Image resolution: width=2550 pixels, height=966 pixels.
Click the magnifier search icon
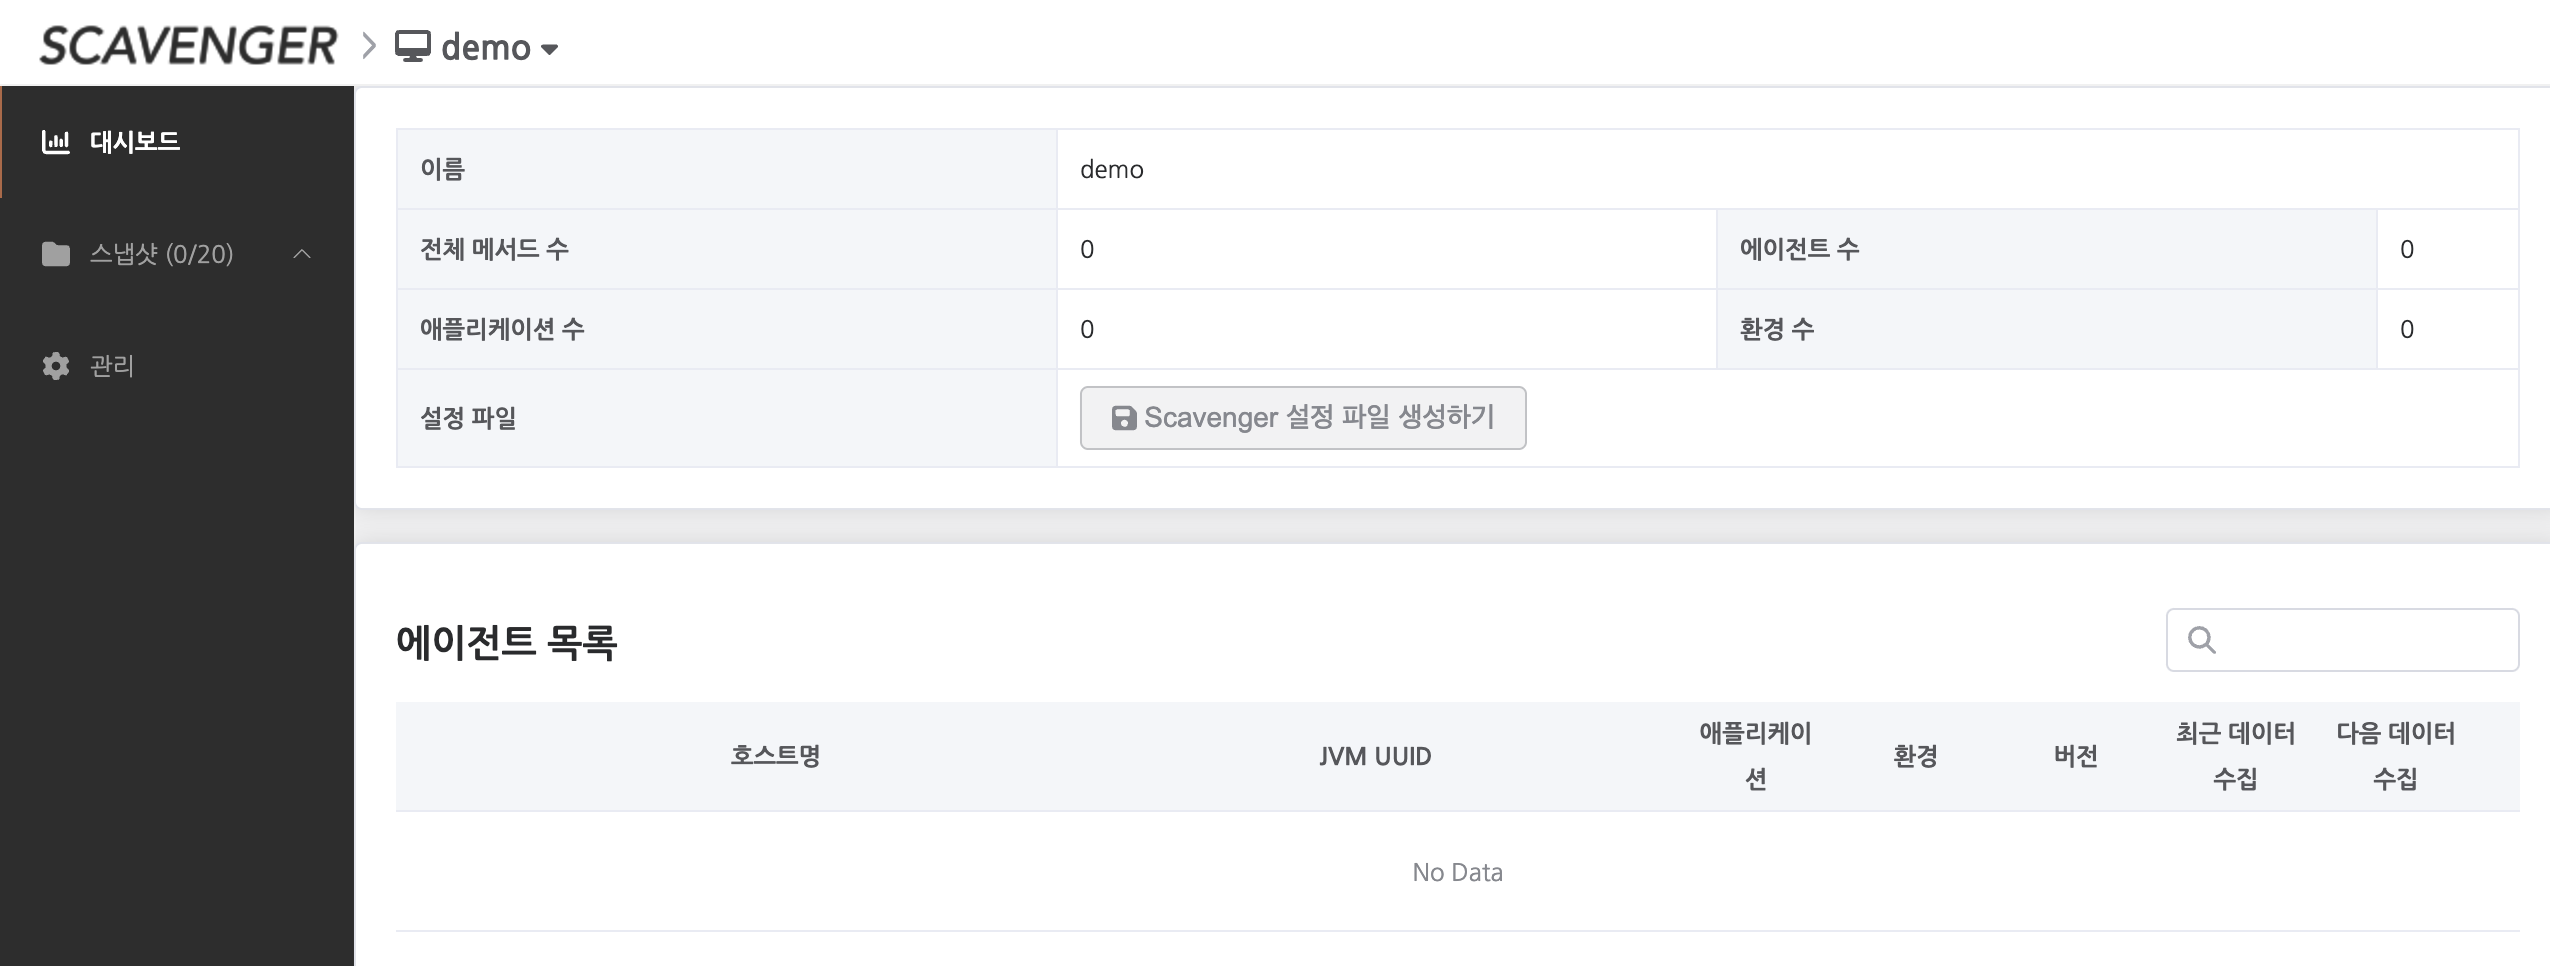point(2201,640)
